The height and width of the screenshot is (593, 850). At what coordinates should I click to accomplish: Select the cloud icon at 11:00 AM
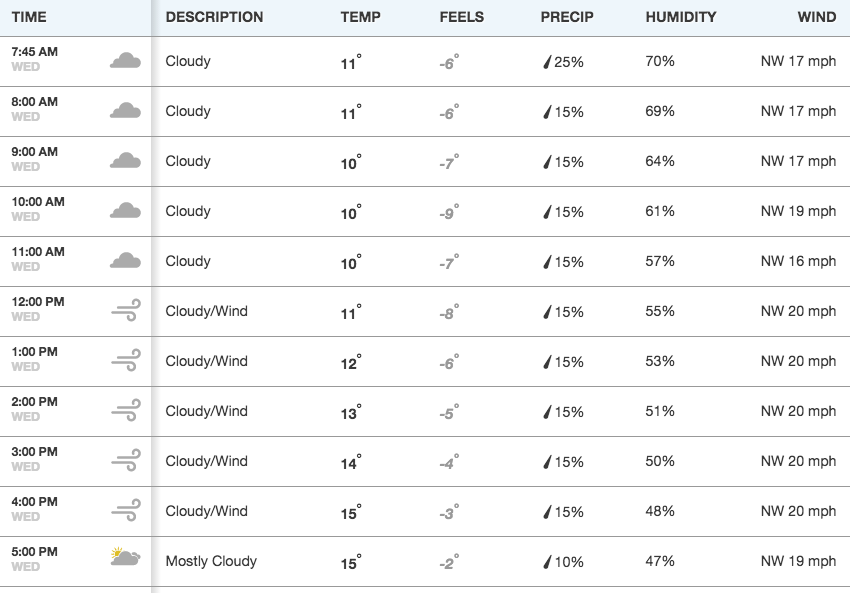125,261
